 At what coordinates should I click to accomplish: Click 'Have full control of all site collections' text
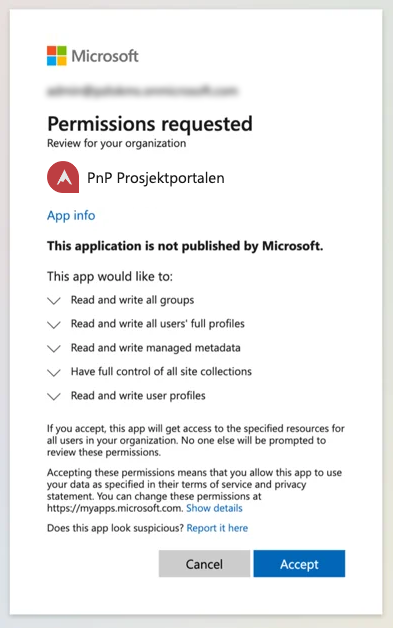pos(161,372)
